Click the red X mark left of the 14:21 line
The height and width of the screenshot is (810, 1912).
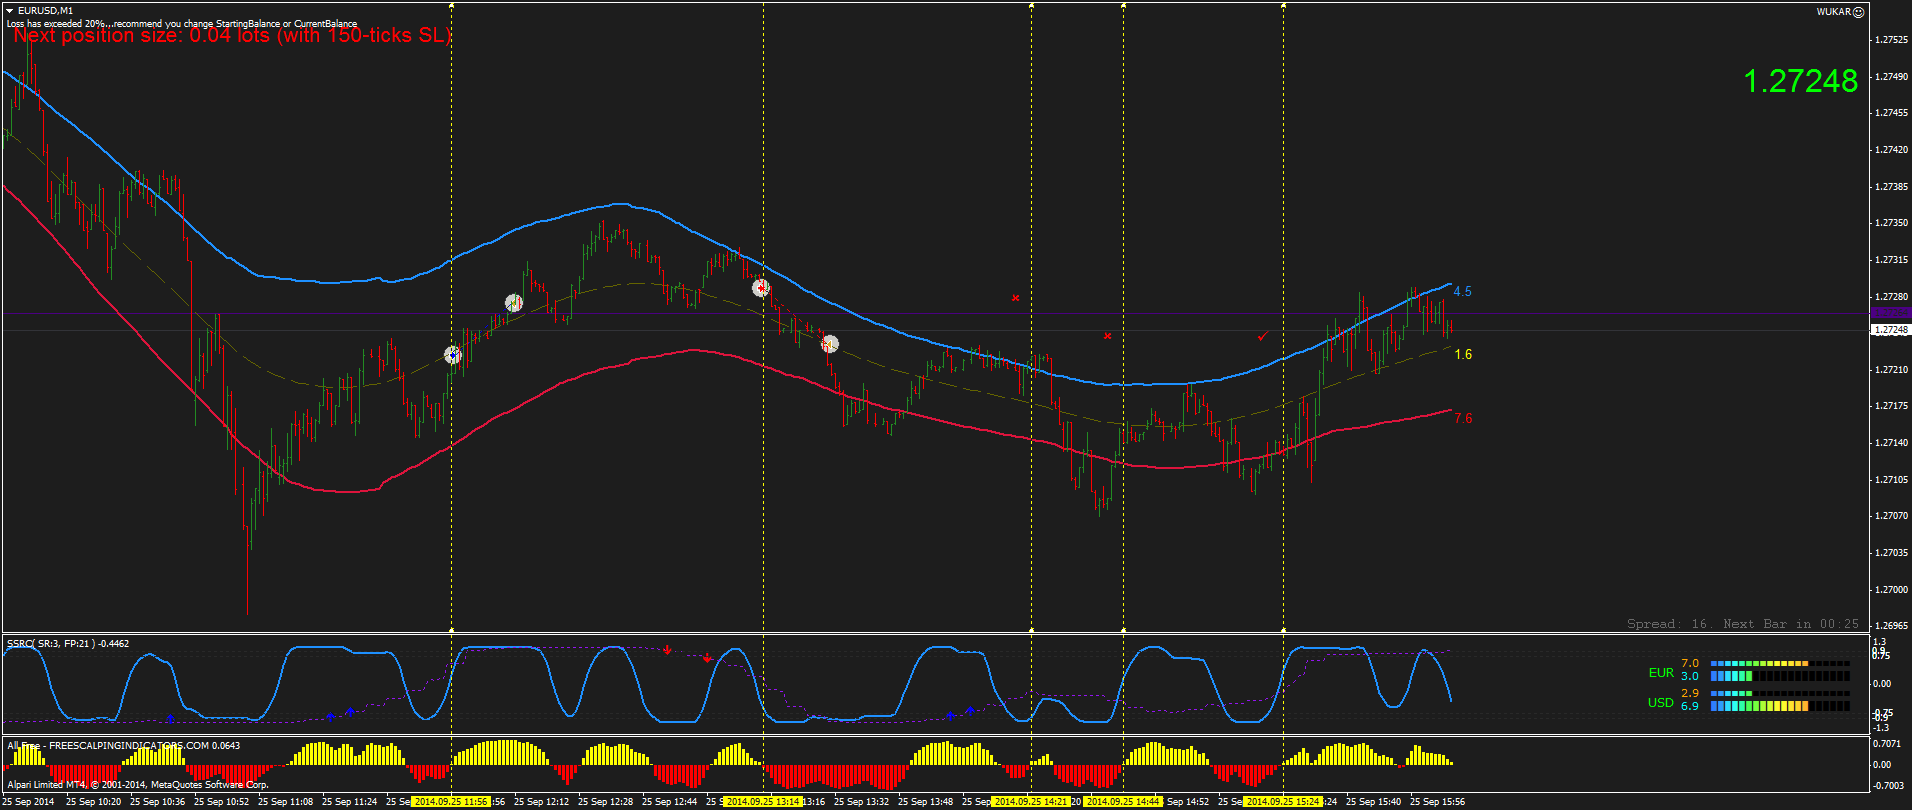click(x=1015, y=298)
